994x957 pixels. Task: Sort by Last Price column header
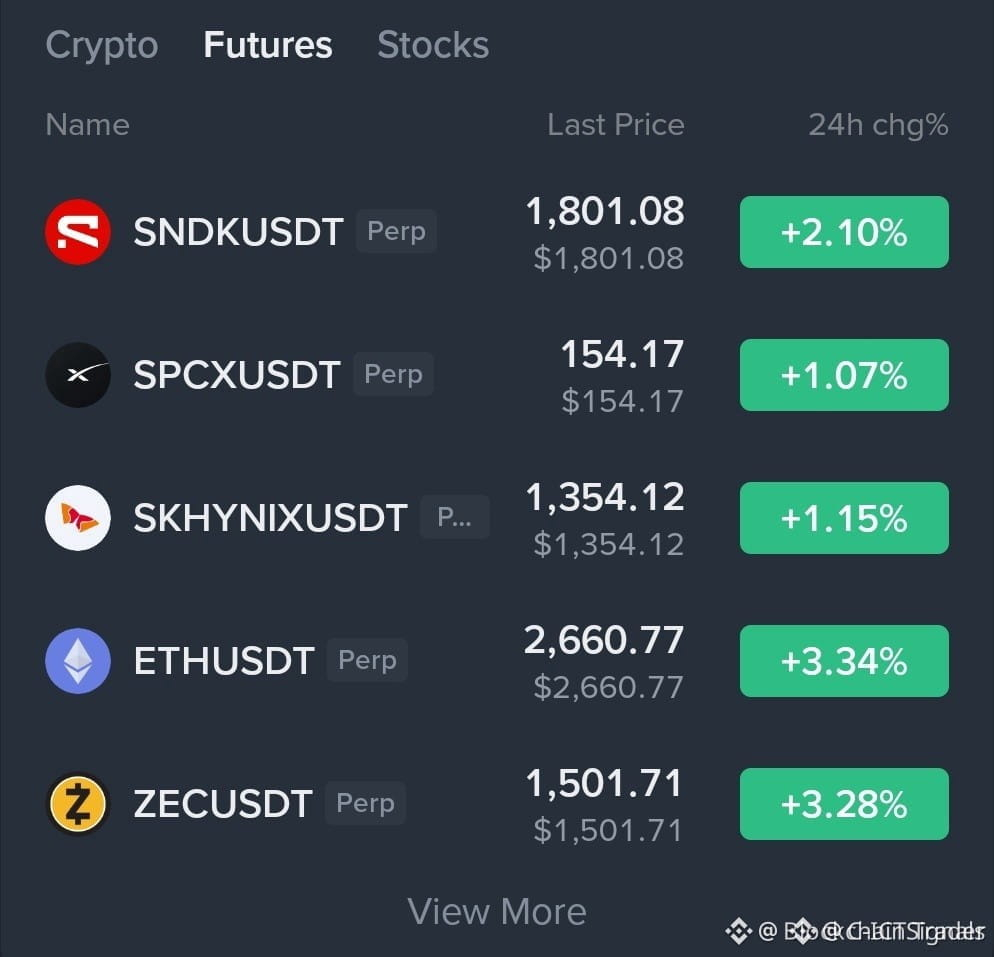click(616, 124)
